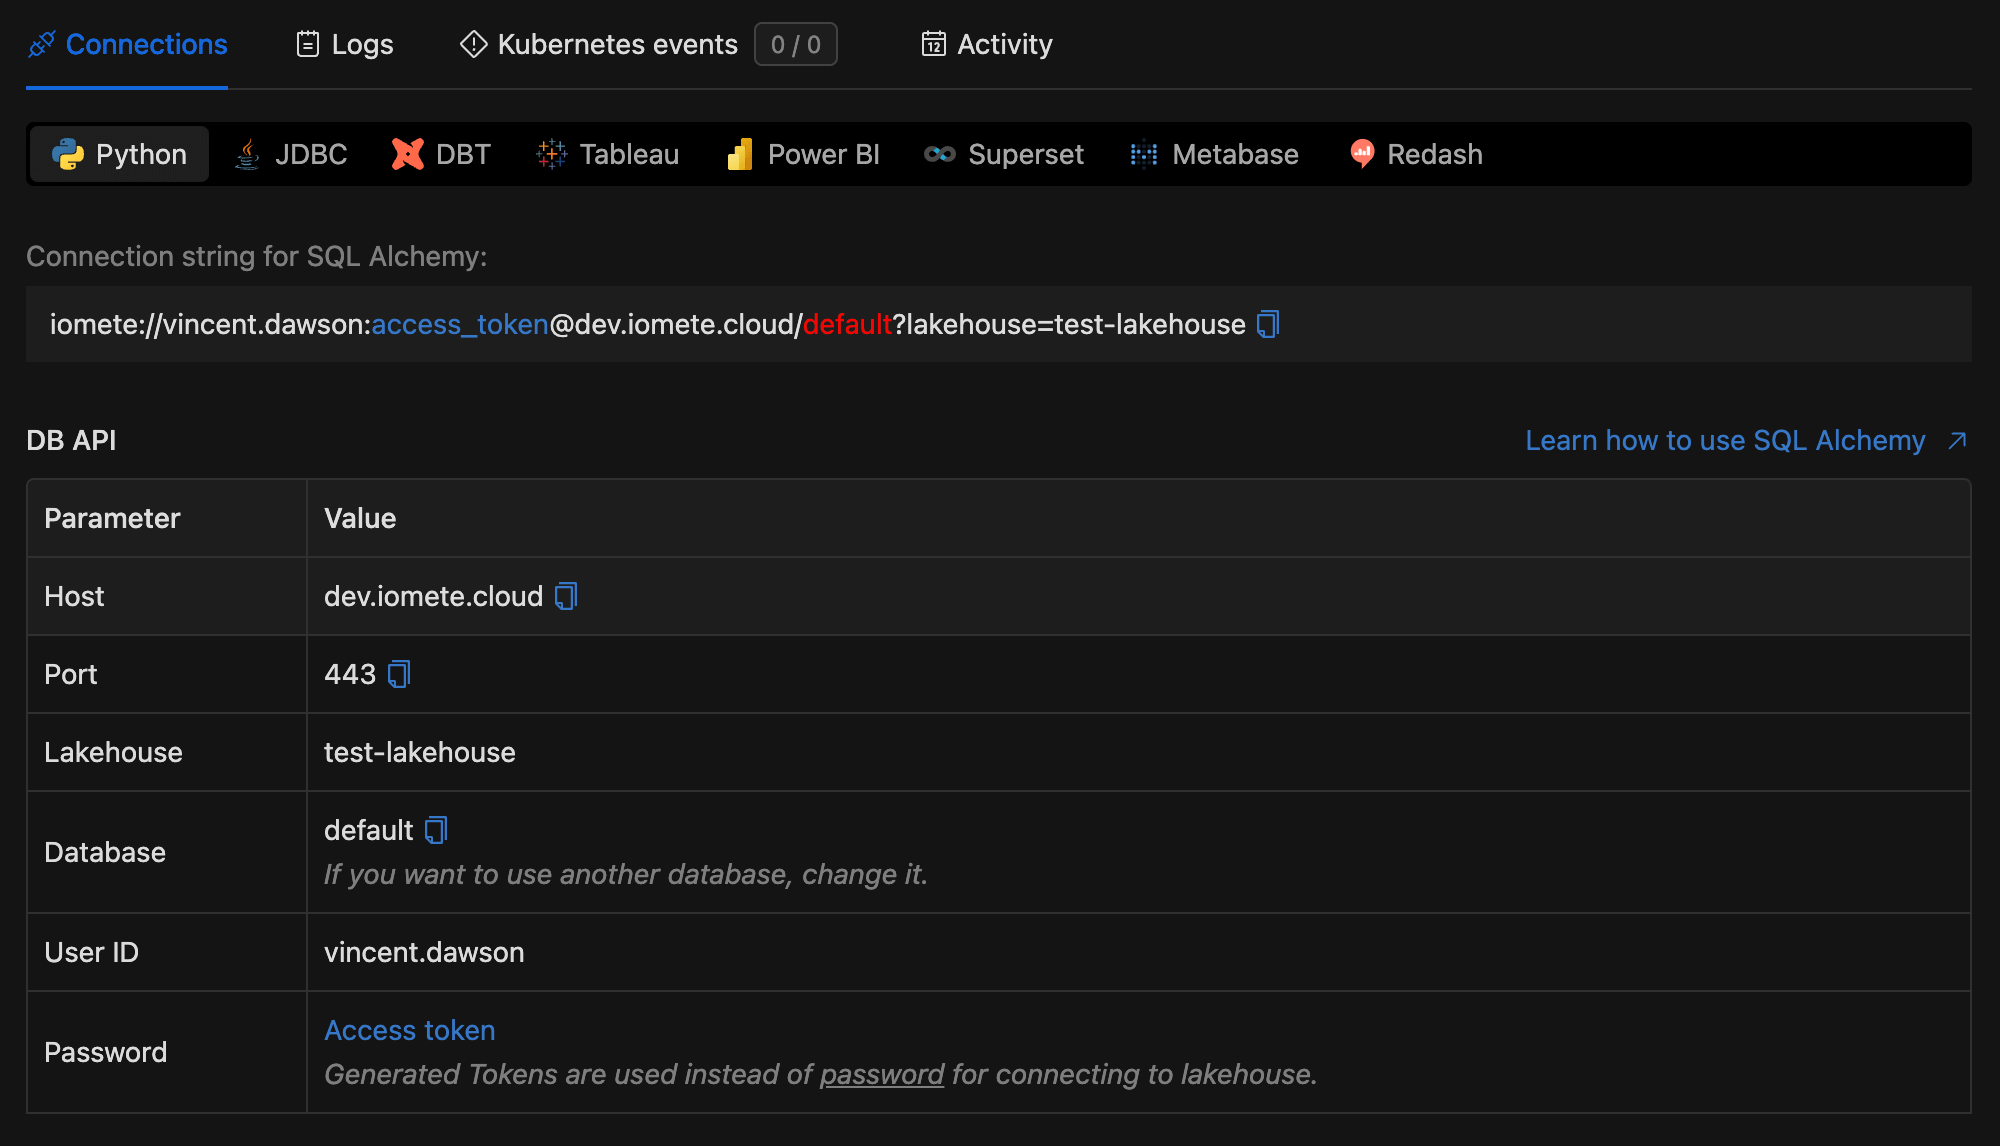Click the '443' port value text

tap(350, 674)
